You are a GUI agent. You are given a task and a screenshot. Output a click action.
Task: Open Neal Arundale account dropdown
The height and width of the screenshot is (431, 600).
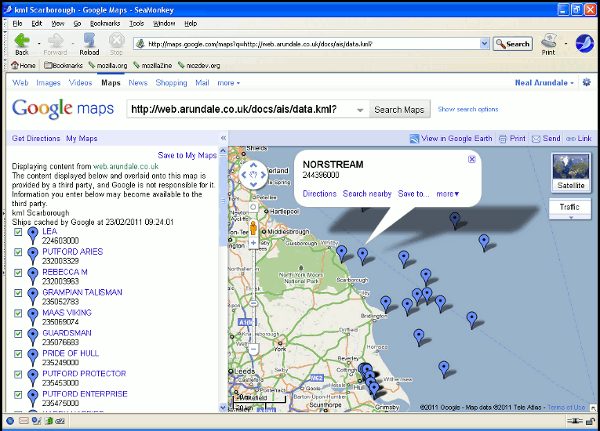(544, 83)
